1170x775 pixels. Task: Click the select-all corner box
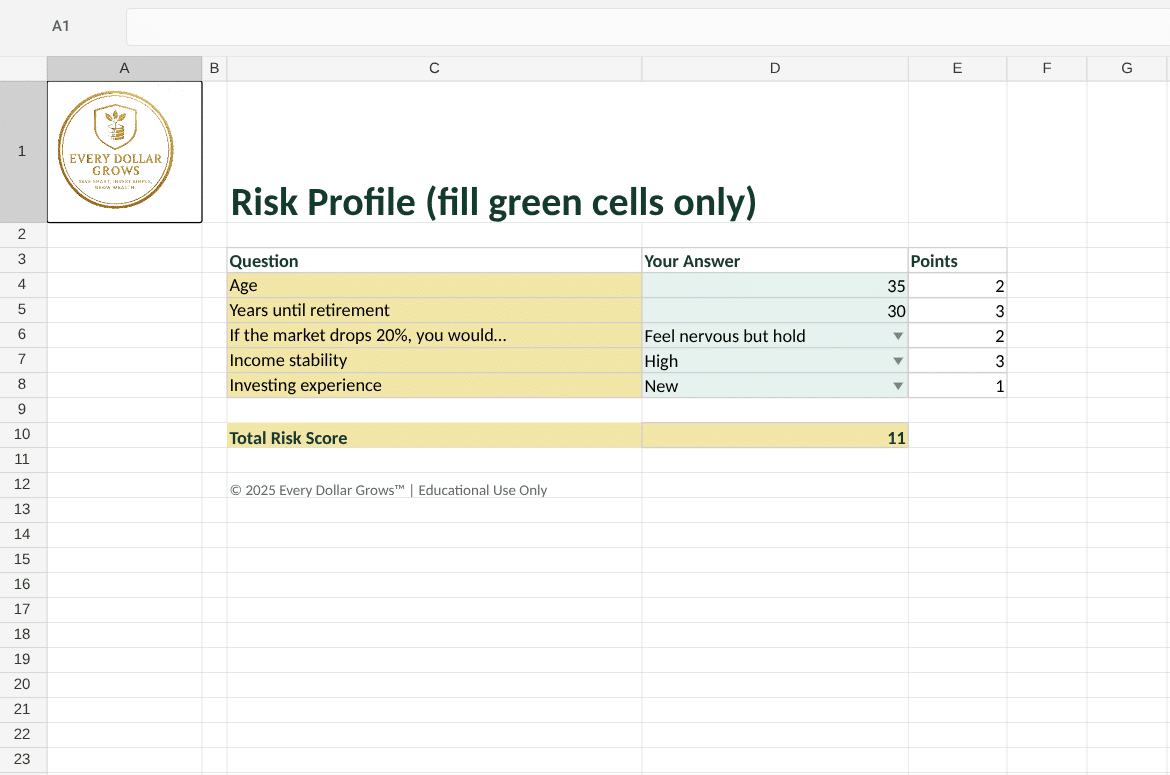23,69
